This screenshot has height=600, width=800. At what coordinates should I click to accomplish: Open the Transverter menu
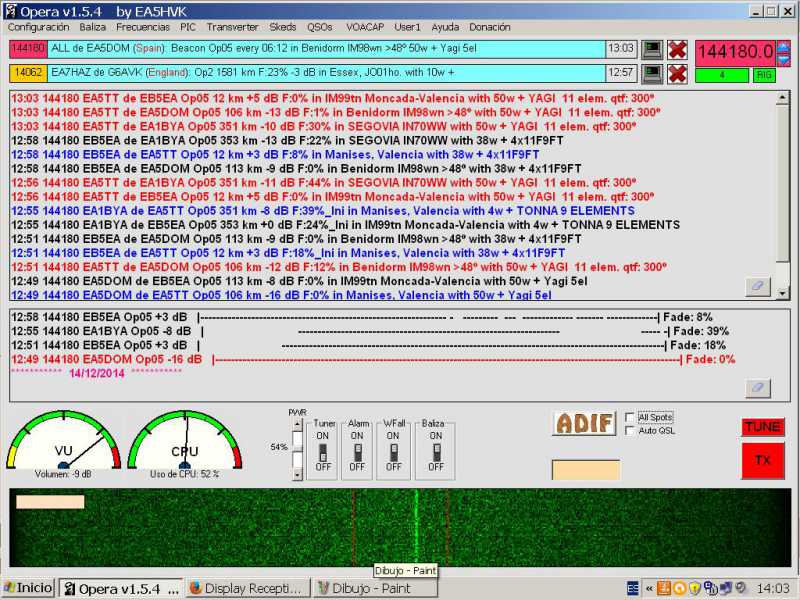pyautogui.click(x=232, y=27)
